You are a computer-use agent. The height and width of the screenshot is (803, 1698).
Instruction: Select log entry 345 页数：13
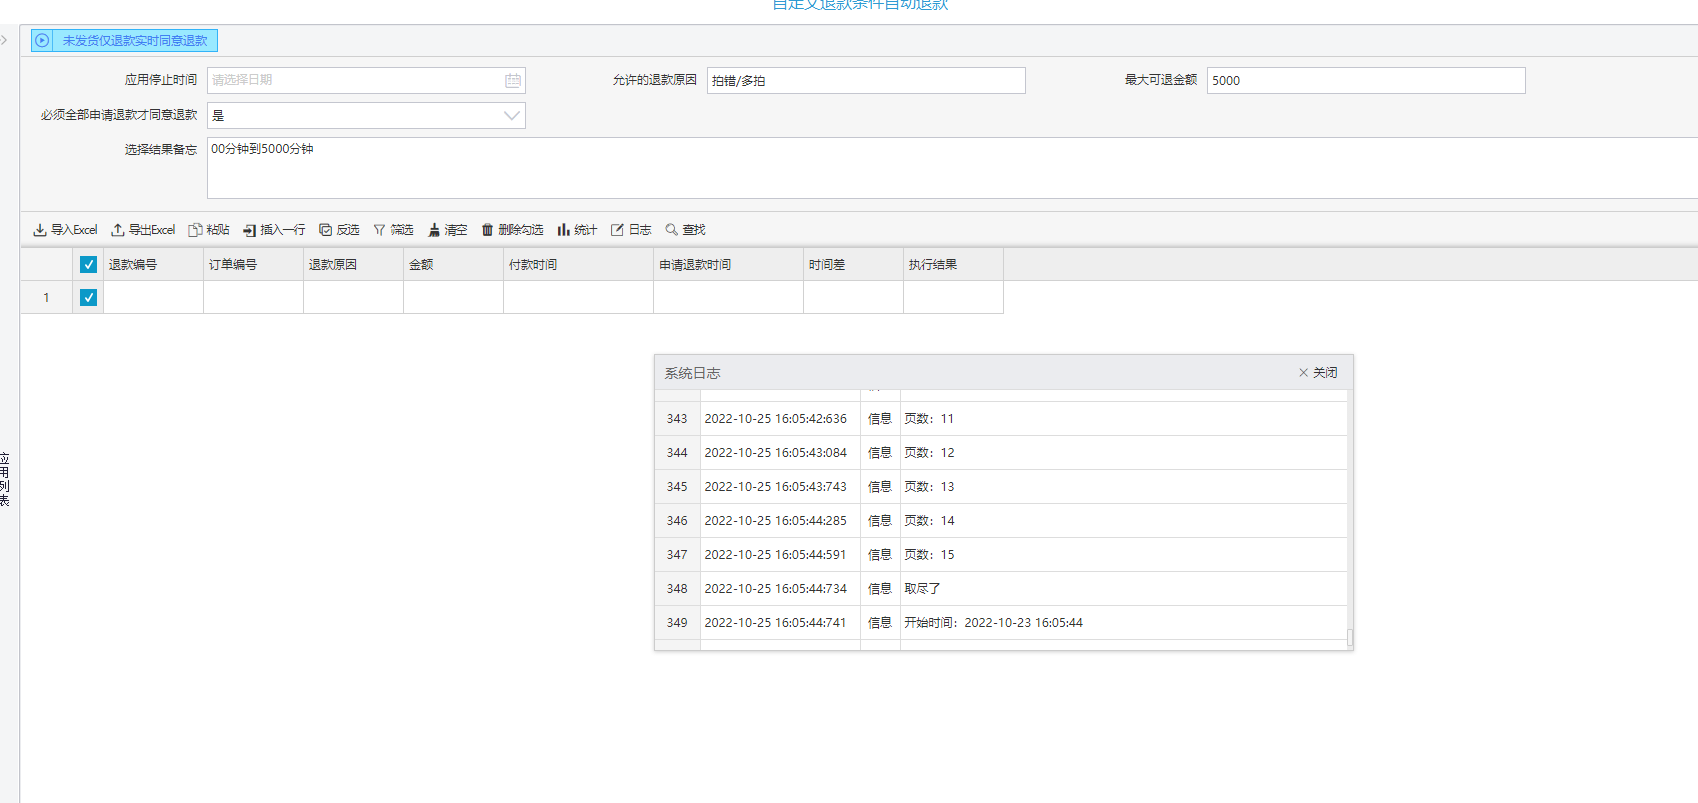pos(1001,487)
